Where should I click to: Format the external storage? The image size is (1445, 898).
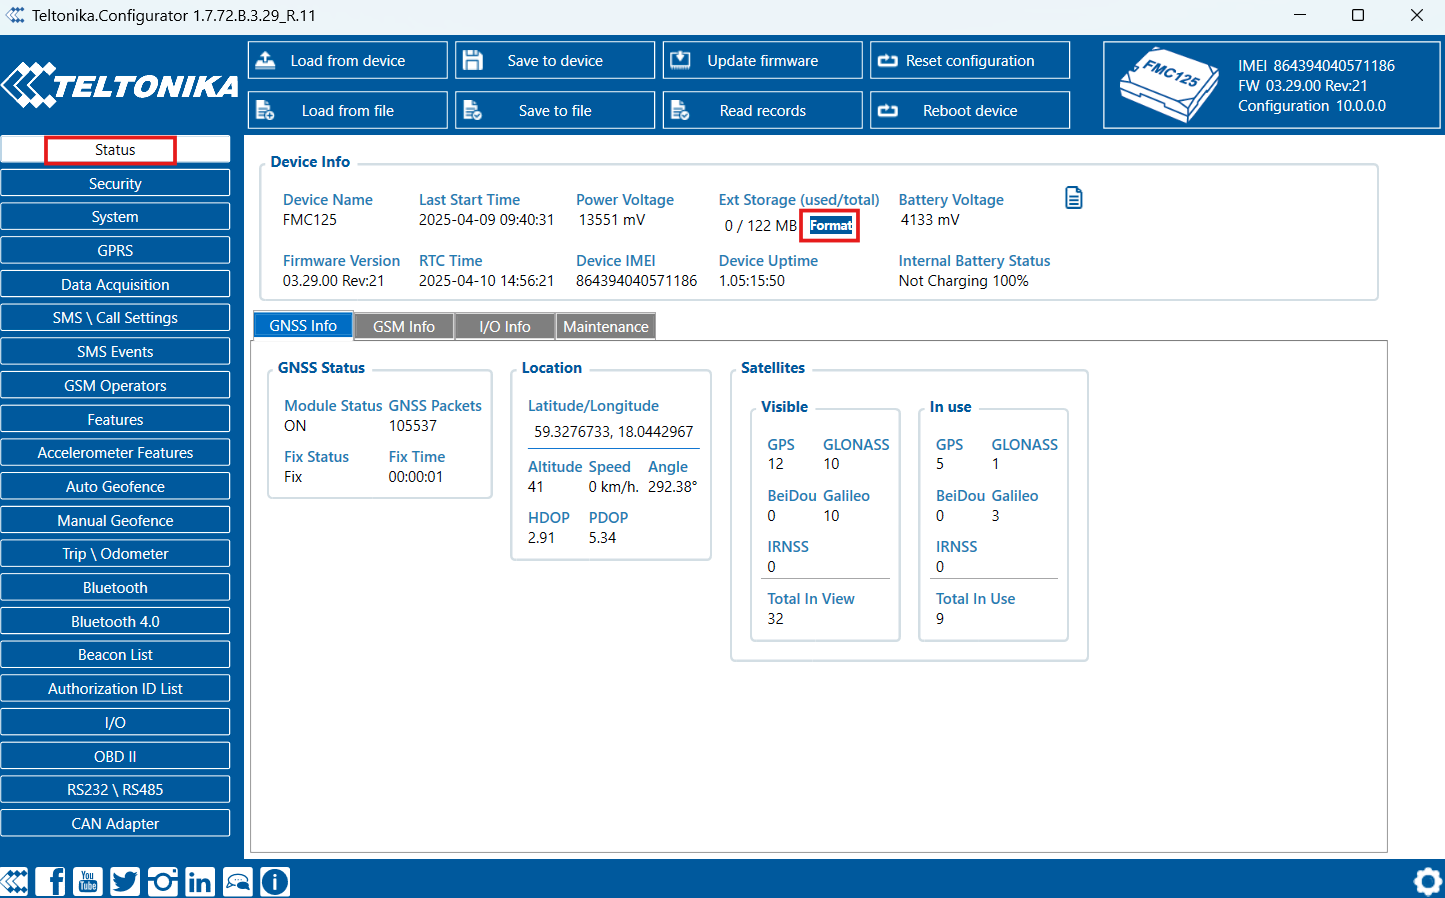pyautogui.click(x=831, y=225)
